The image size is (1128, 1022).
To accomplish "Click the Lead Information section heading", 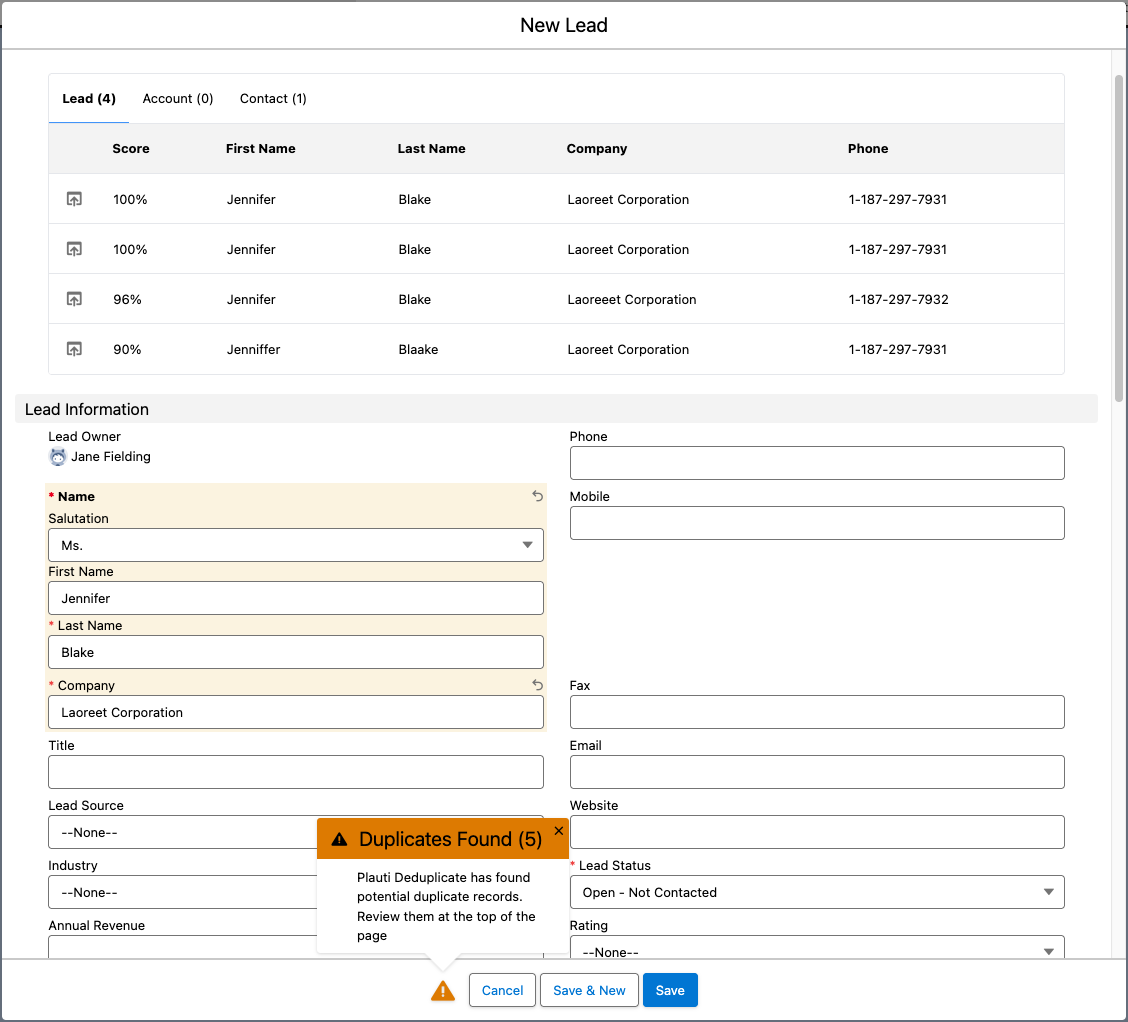I will click(x=87, y=409).
